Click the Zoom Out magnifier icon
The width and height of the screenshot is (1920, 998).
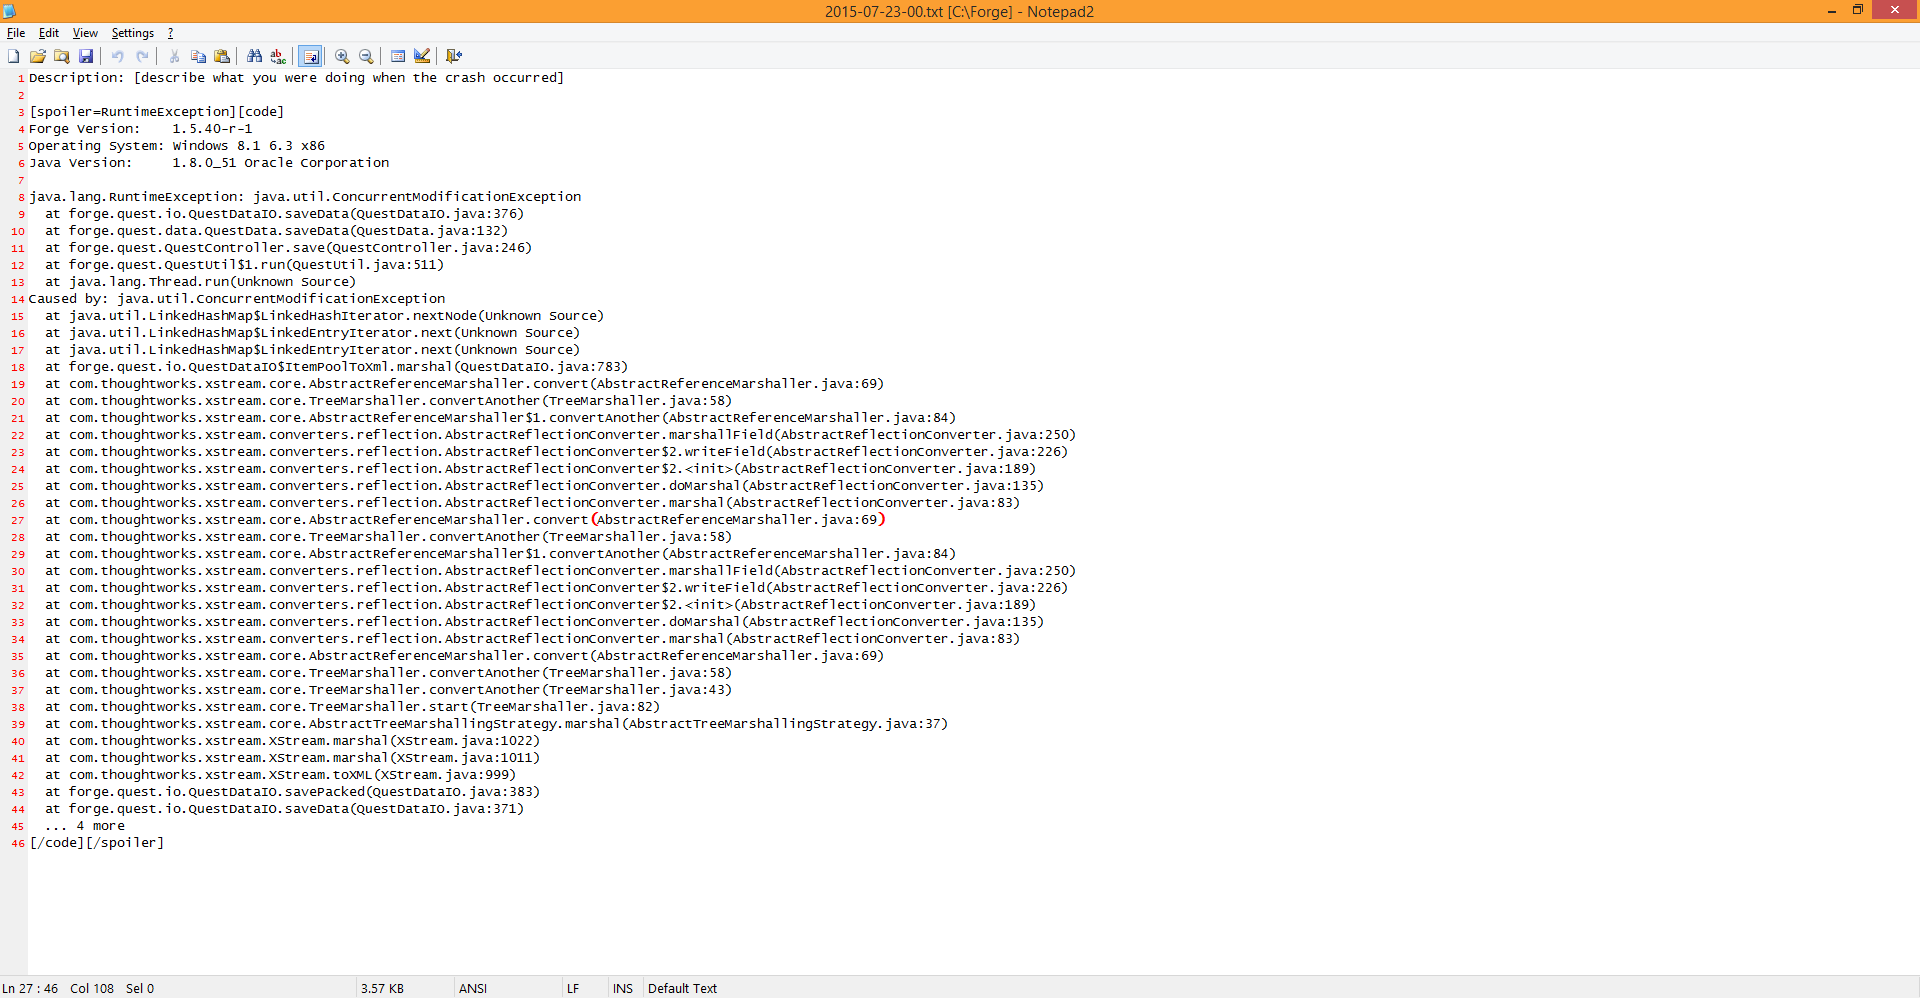[366, 56]
